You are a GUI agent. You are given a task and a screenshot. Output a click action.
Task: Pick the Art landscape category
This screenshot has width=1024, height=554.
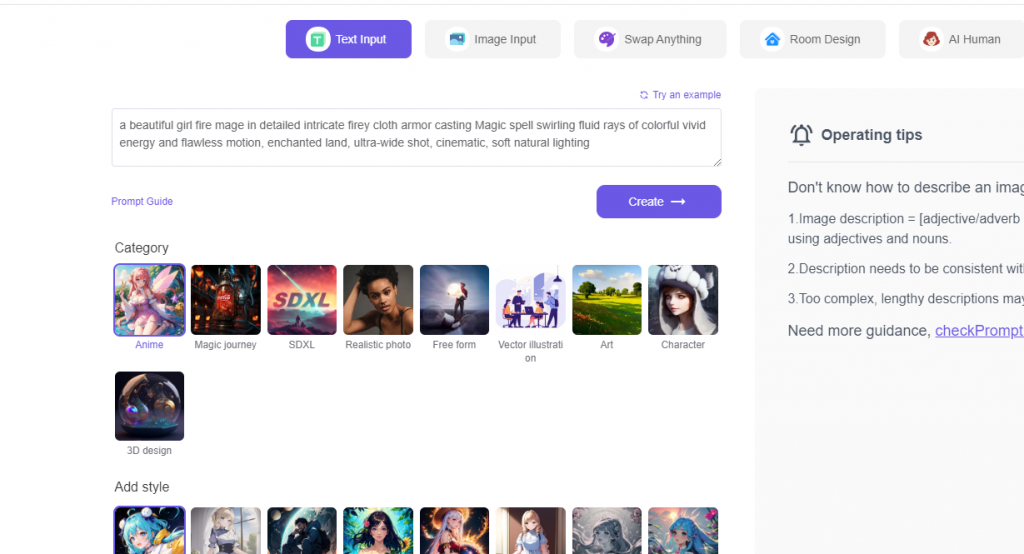pyautogui.click(x=607, y=300)
